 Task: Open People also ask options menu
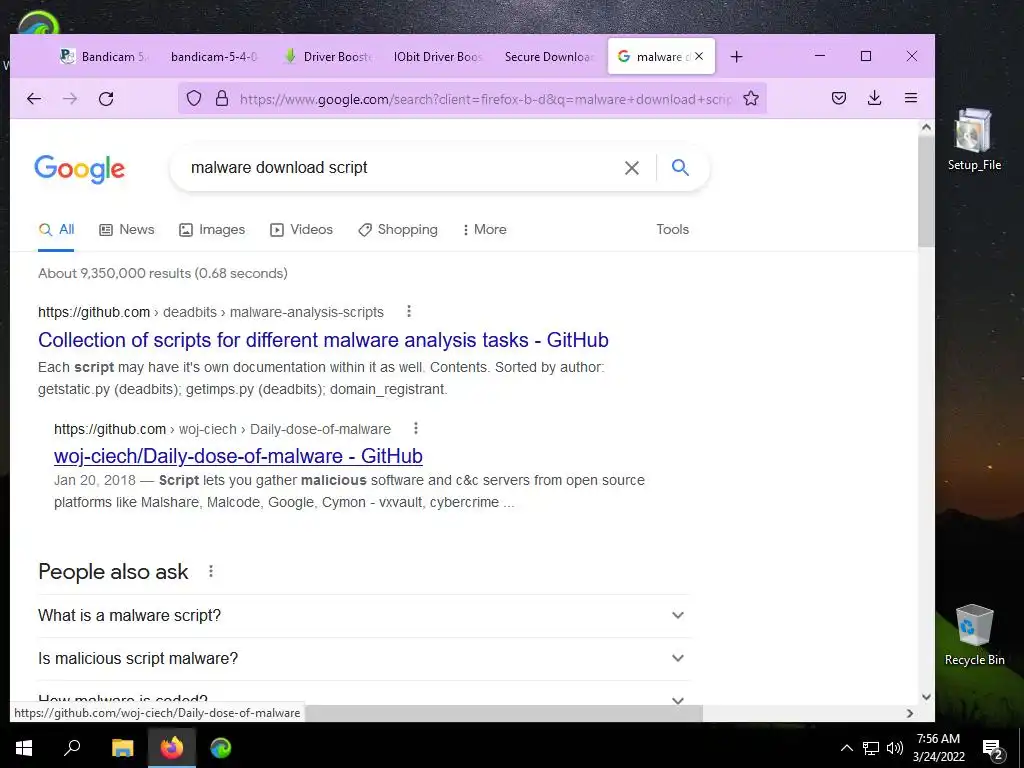click(210, 571)
